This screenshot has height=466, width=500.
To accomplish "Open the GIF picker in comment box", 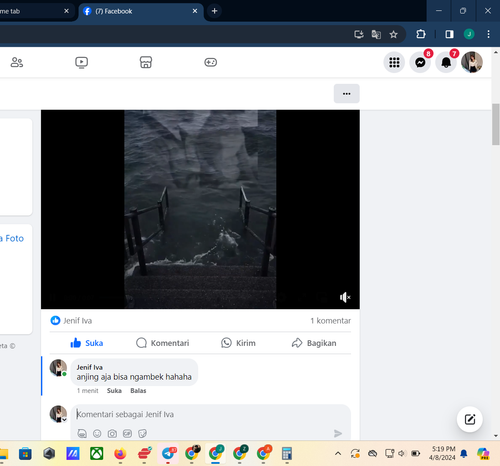I will pyautogui.click(x=127, y=433).
